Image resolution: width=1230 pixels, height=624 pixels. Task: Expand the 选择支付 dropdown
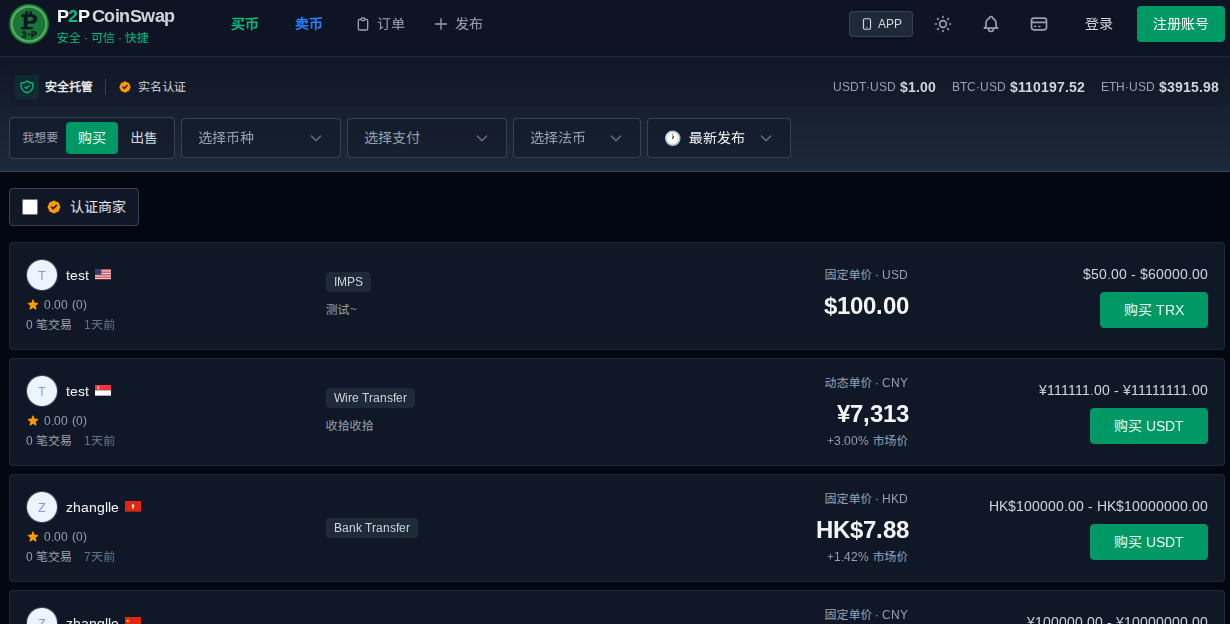click(426, 138)
